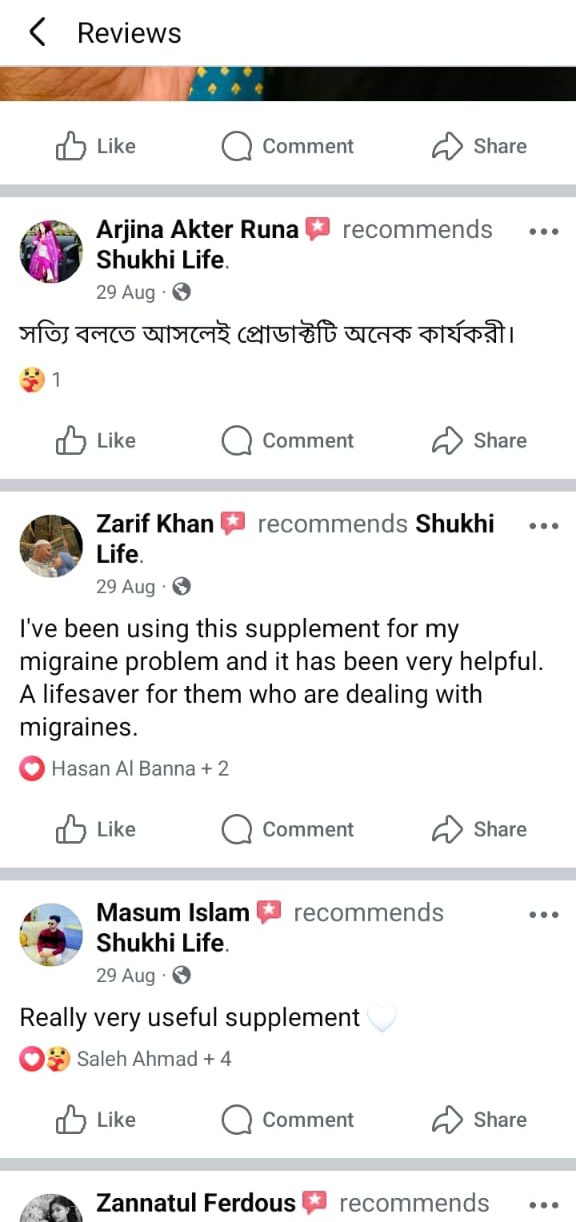Open comments on Arjina Akter Runa's post
Screen dimensions: 576x1222
[288, 441]
